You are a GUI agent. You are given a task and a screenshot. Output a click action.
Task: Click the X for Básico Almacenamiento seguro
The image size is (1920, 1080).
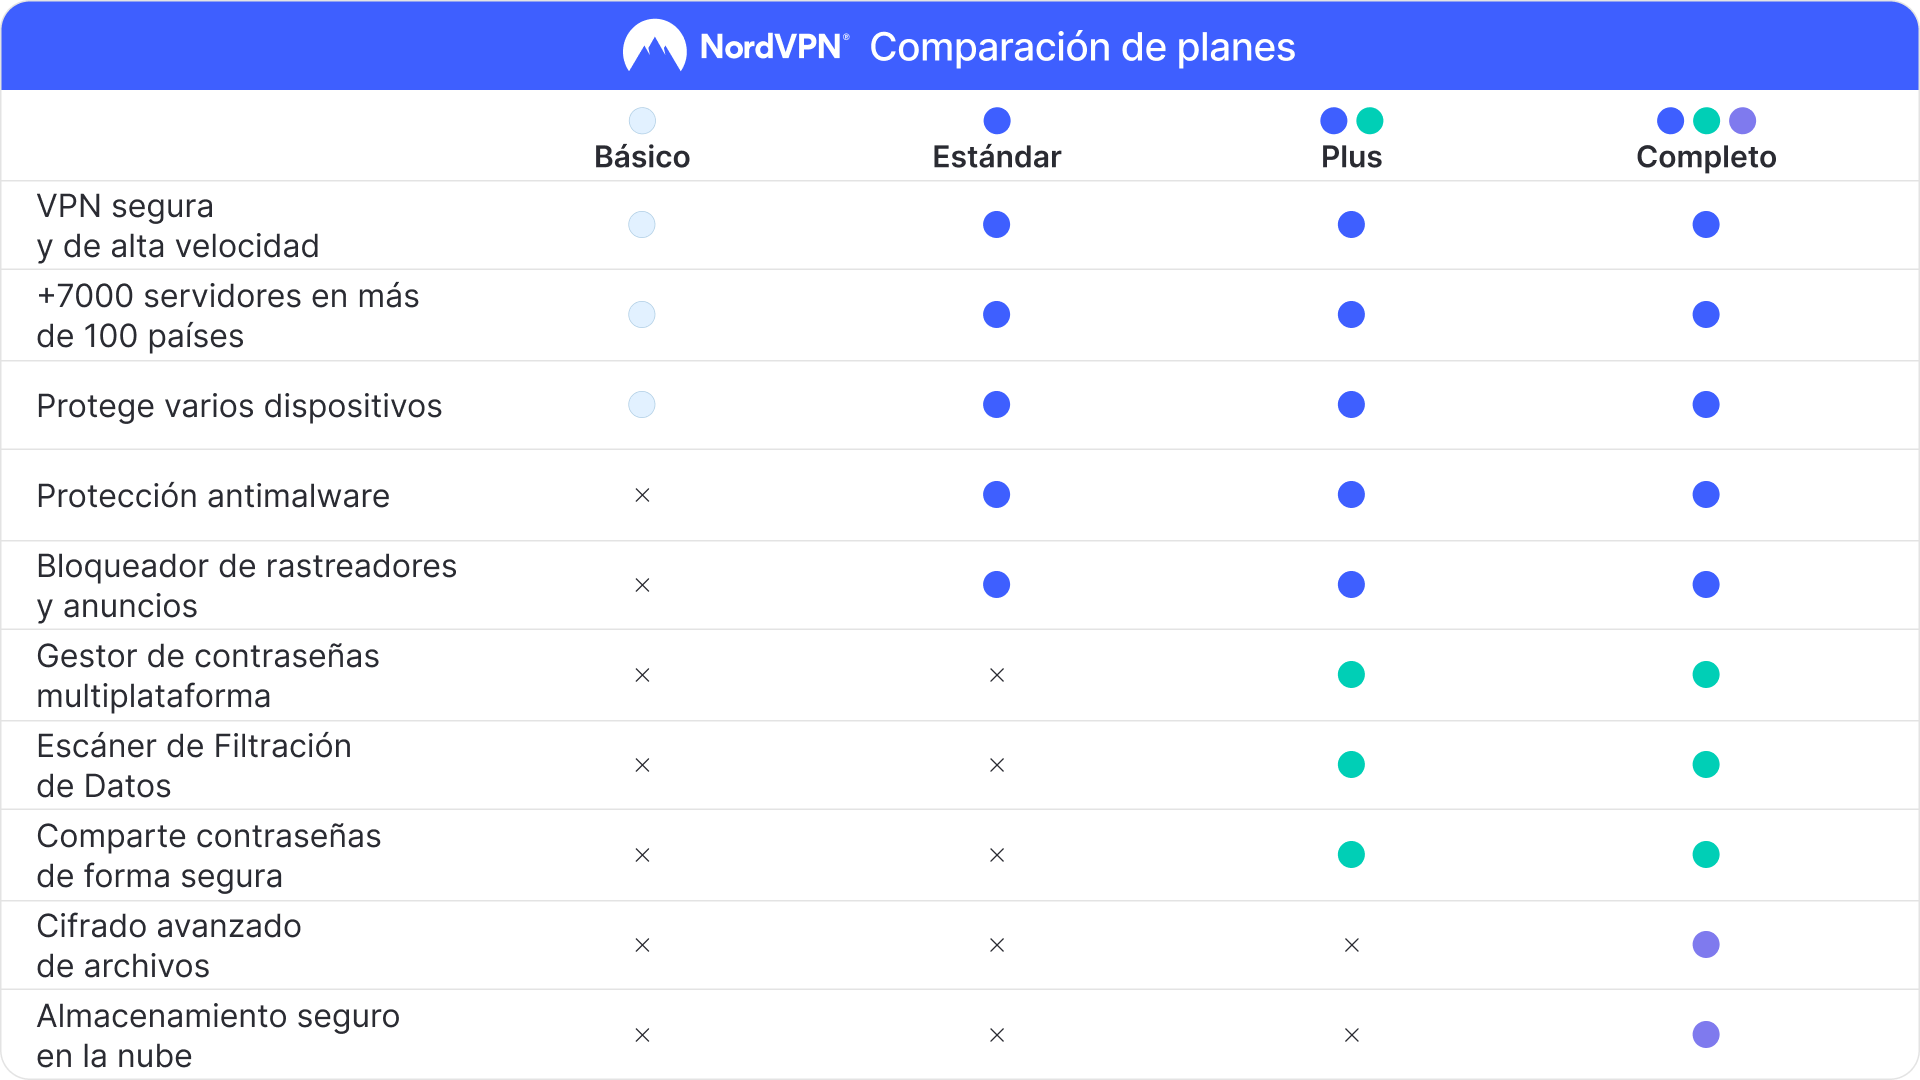[642, 1035]
